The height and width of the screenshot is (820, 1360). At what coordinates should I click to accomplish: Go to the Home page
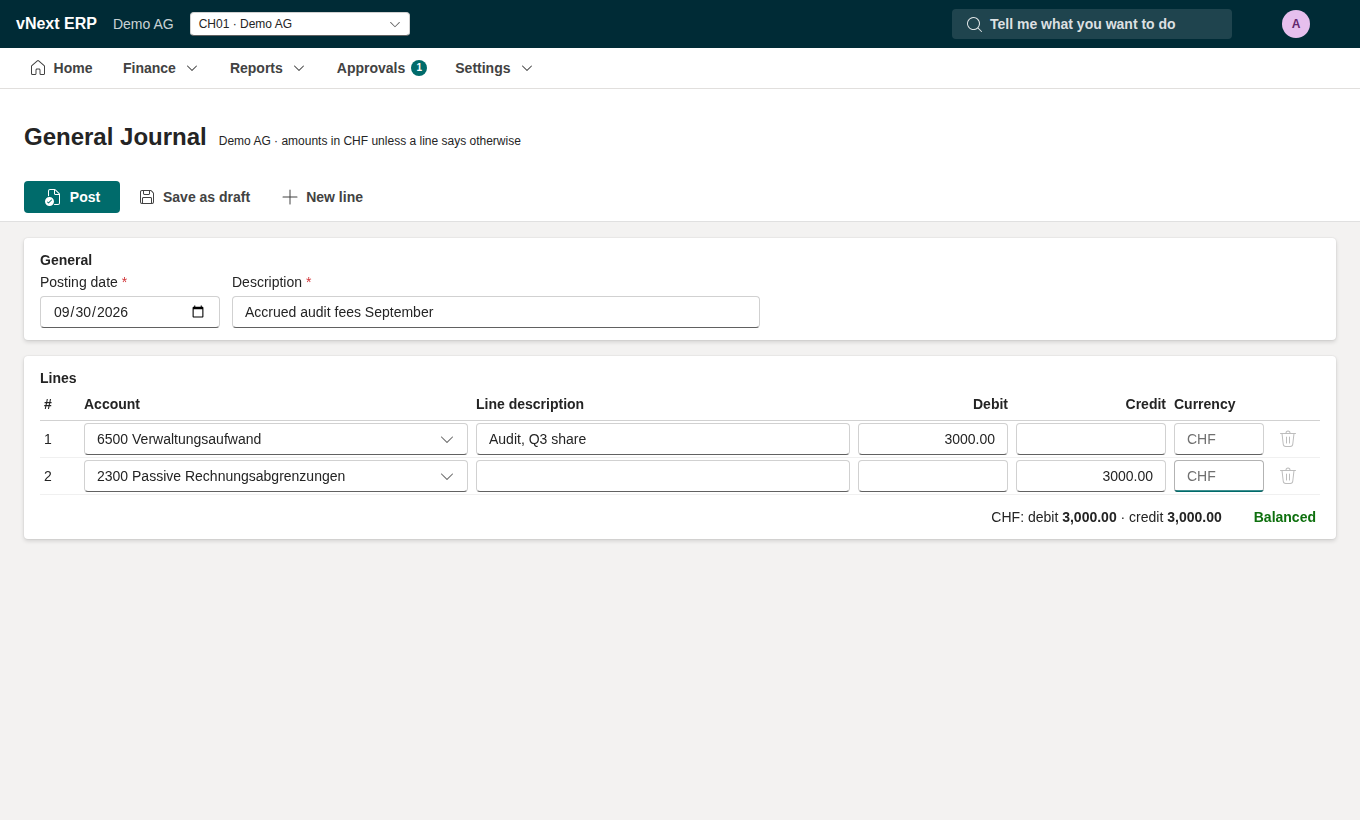click(61, 68)
